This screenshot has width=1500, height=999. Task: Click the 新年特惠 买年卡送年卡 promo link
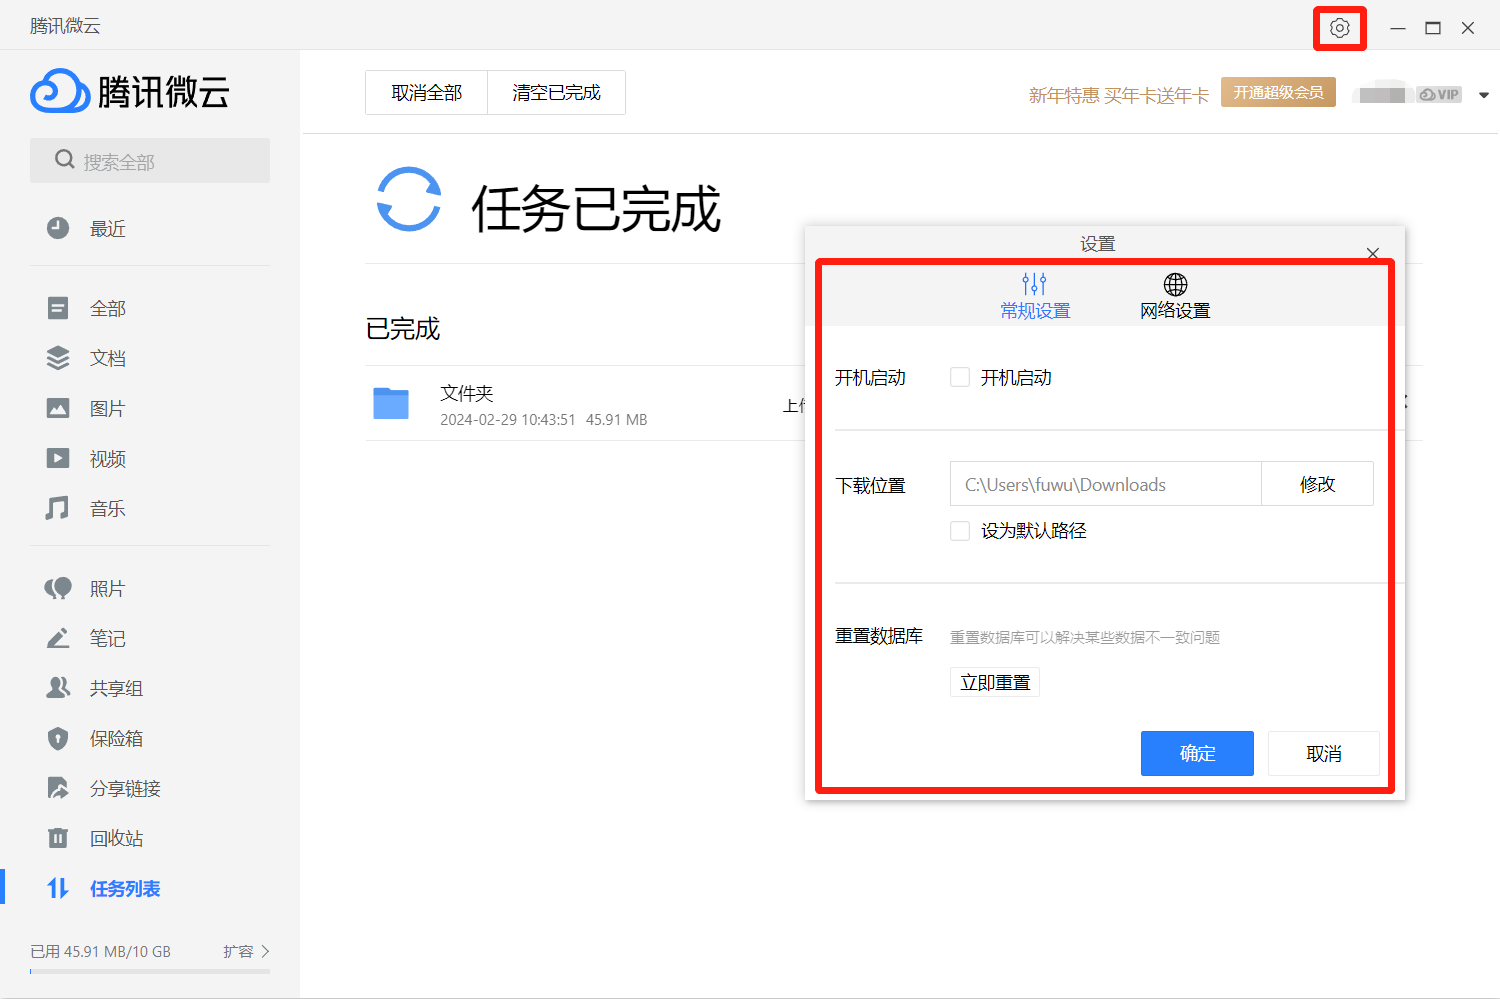(1118, 95)
